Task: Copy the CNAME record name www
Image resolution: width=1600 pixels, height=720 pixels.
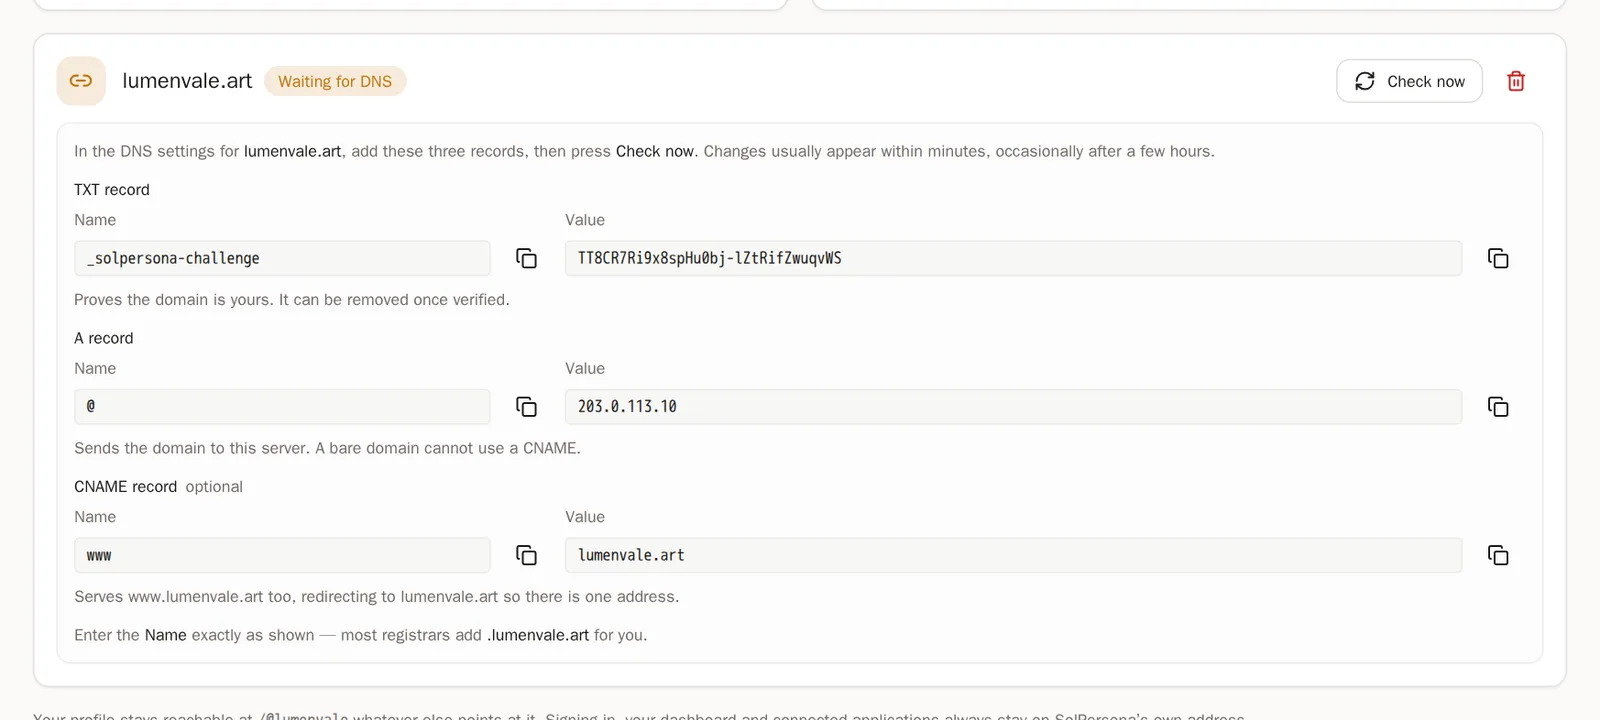Action: (x=526, y=555)
